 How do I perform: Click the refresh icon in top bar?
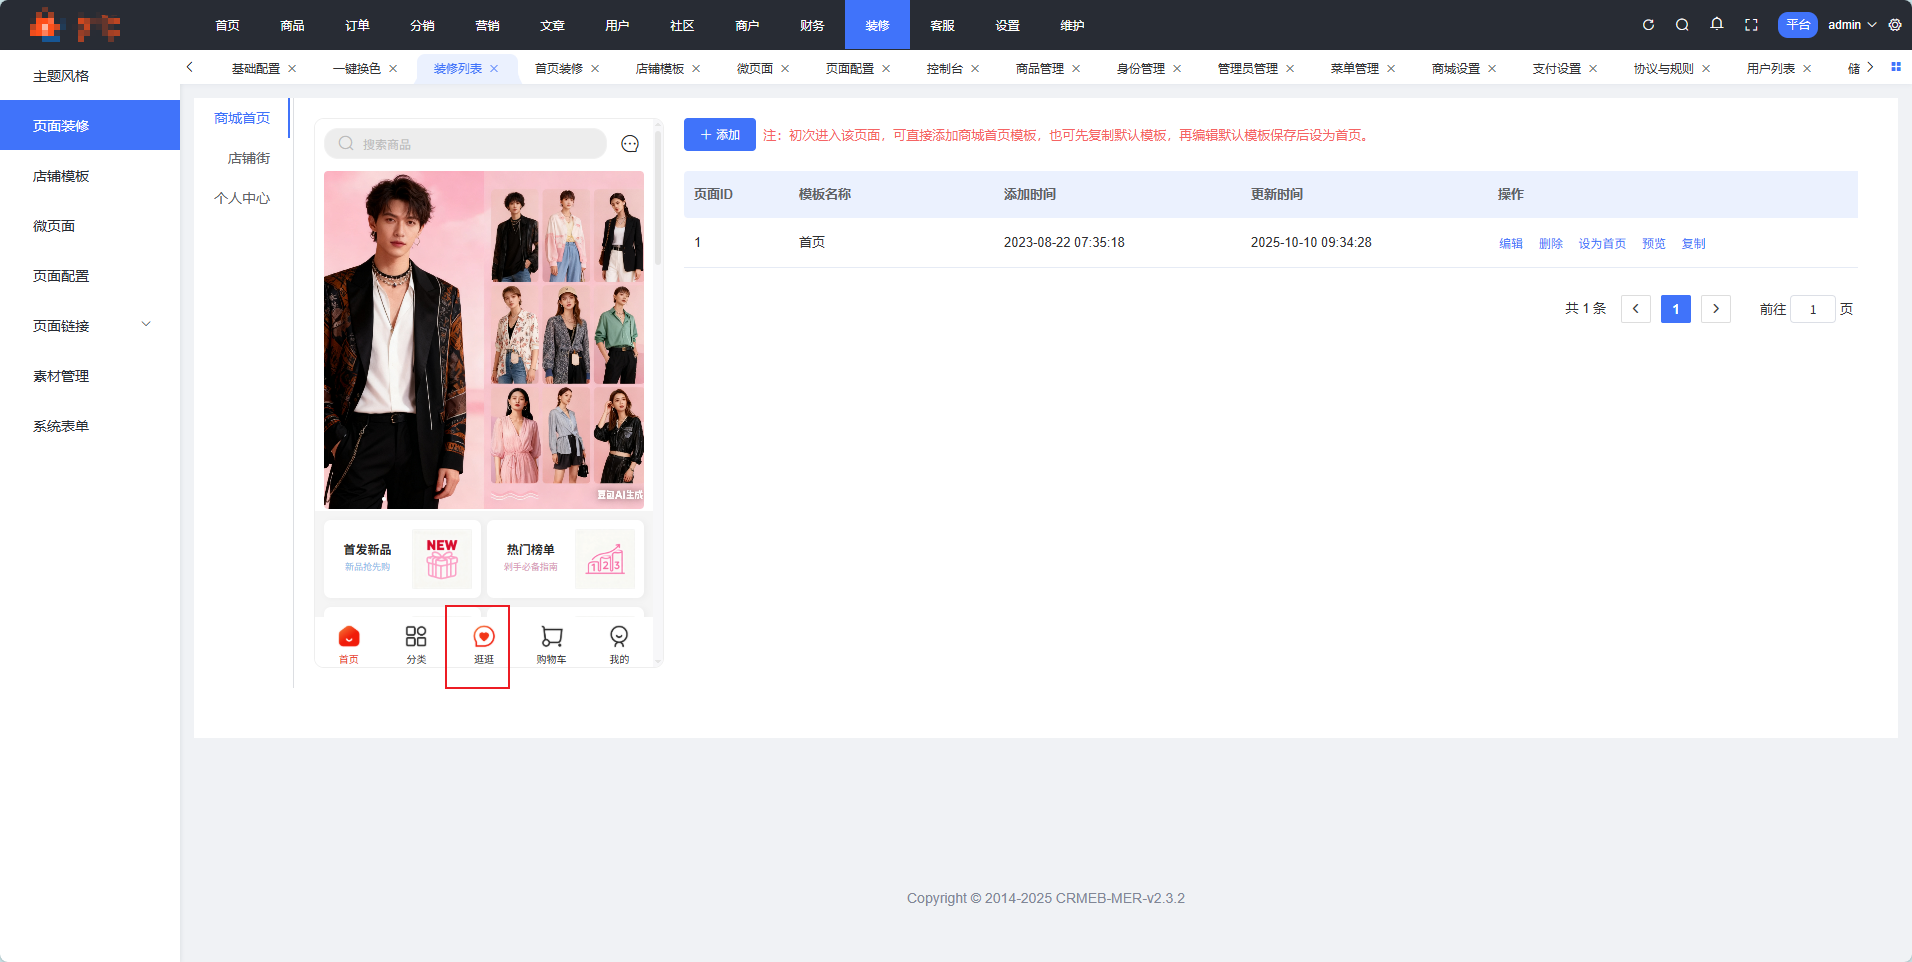coord(1648,25)
